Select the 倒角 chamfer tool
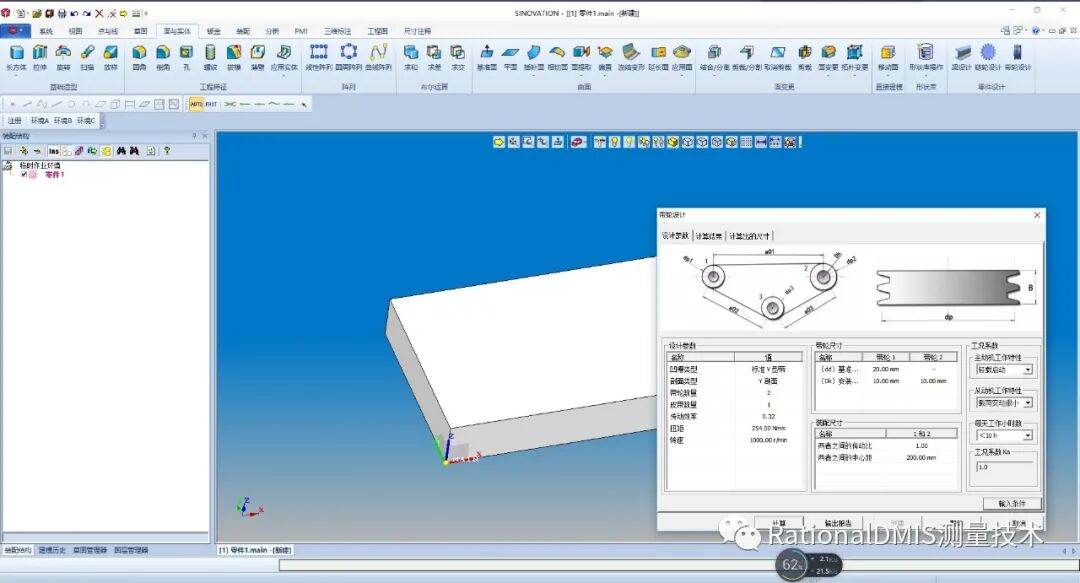This screenshot has height=583, width=1080. [163, 57]
